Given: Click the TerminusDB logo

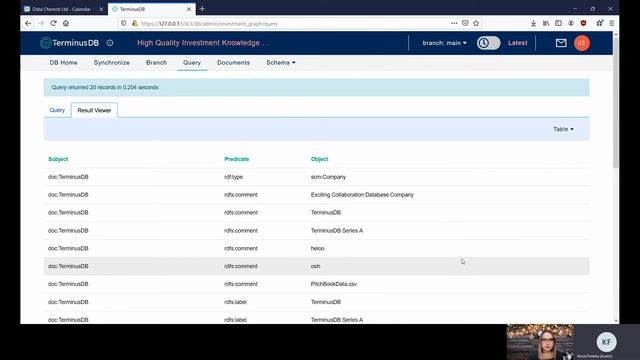Looking at the screenshot, I should click(70, 43).
